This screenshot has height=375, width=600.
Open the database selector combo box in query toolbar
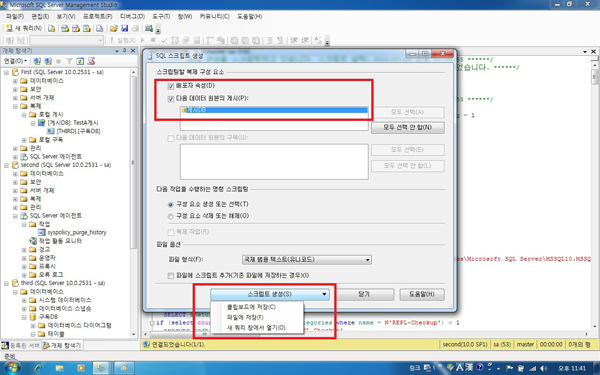point(67,40)
